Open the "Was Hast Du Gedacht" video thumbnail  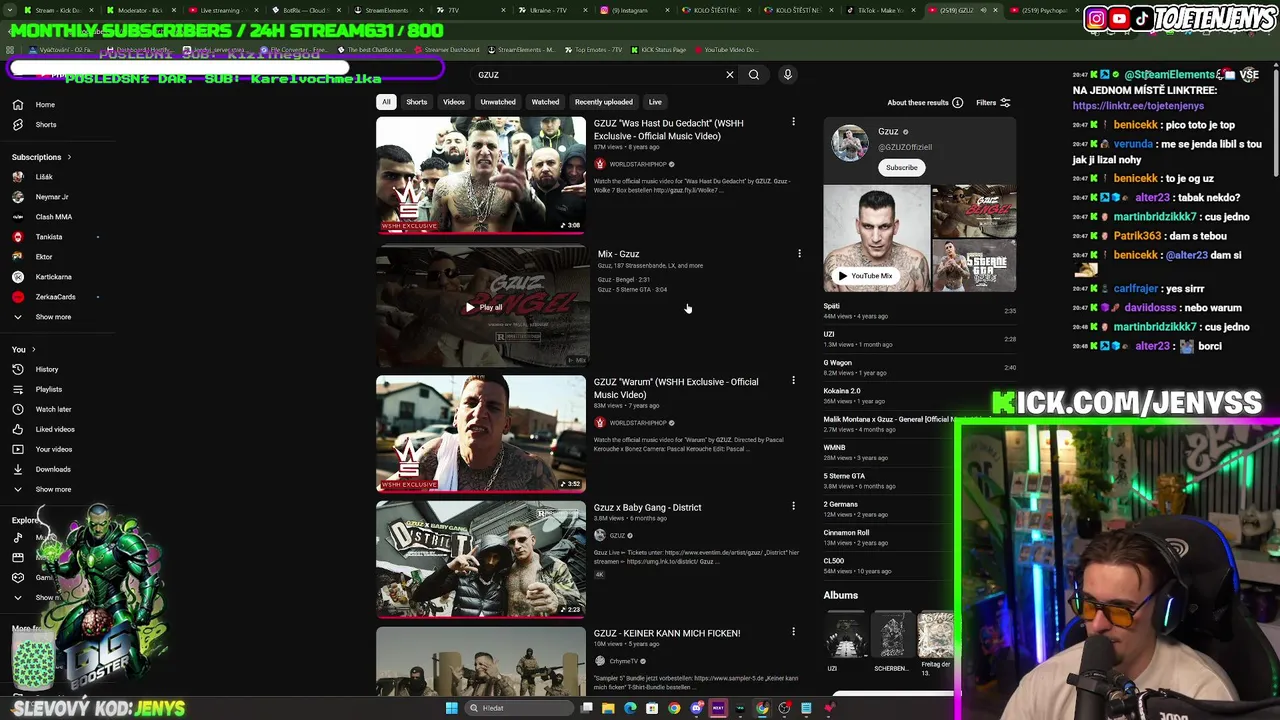pyautogui.click(x=481, y=175)
